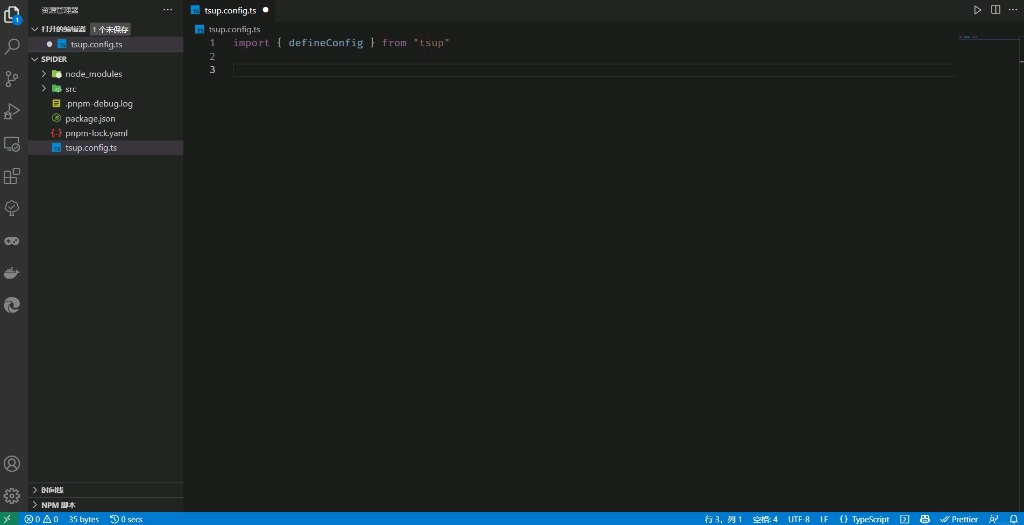Open the gamepad-shaped activity bar icon
The height and width of the screenshot is (525, 1024).
point(12,241)
